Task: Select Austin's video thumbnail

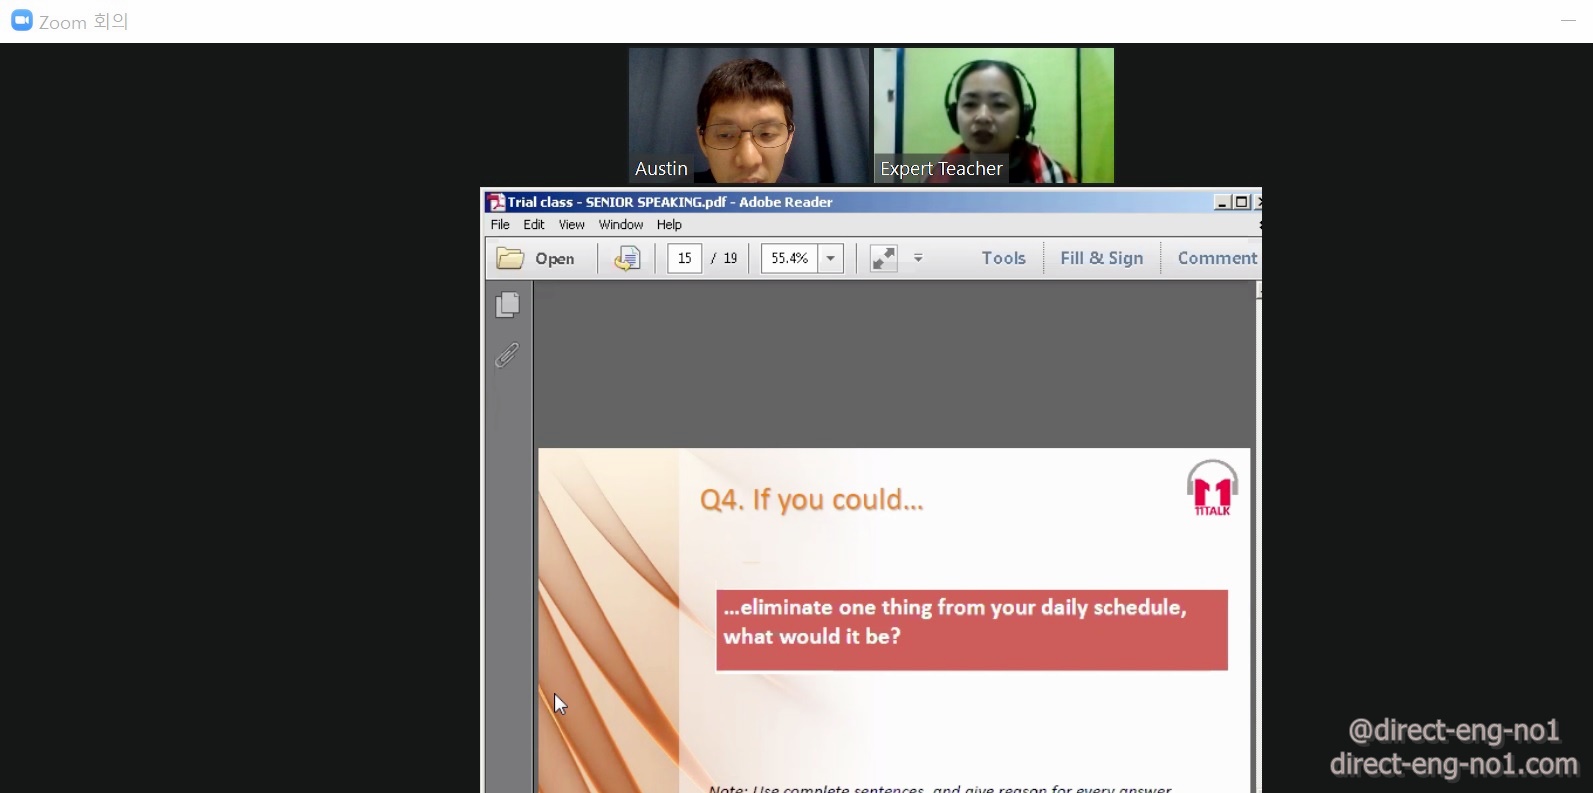Action: (x=749, y=115)
